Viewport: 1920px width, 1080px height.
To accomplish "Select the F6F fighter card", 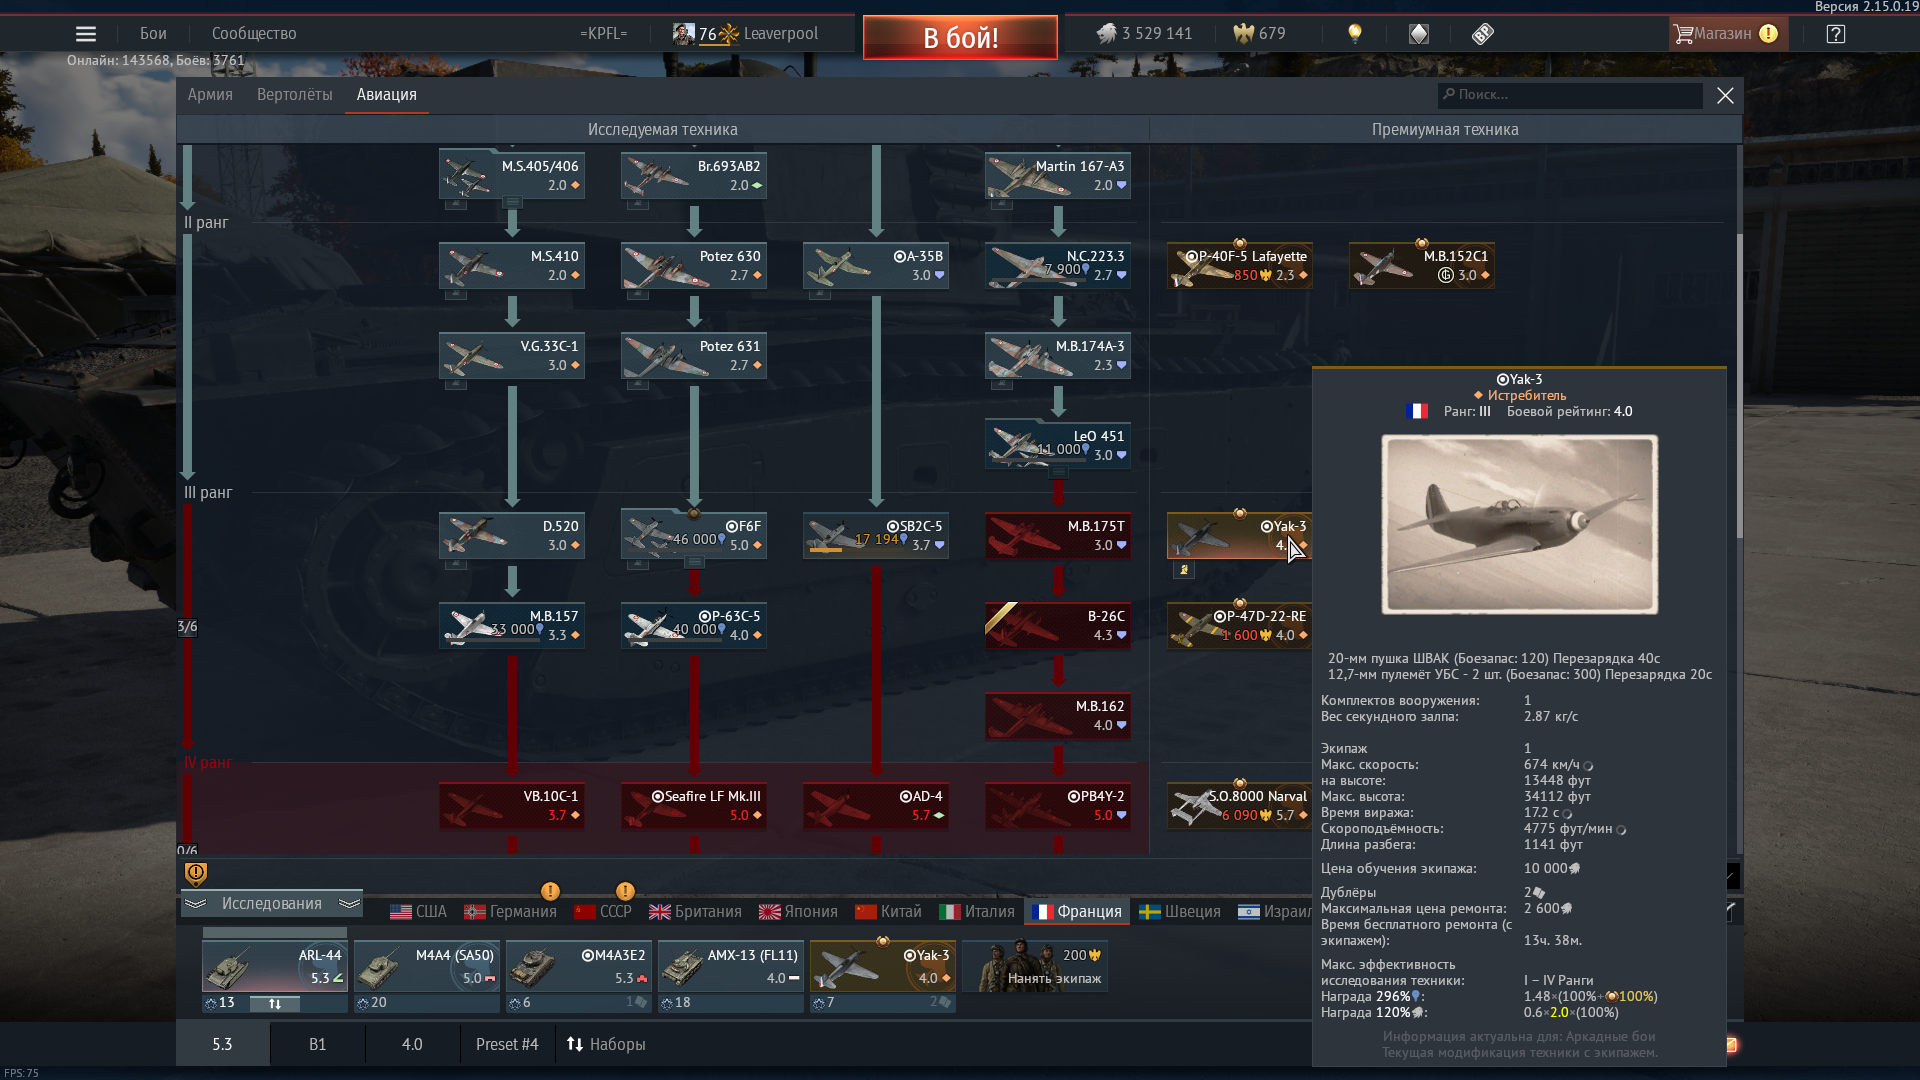I will (694, 535).
